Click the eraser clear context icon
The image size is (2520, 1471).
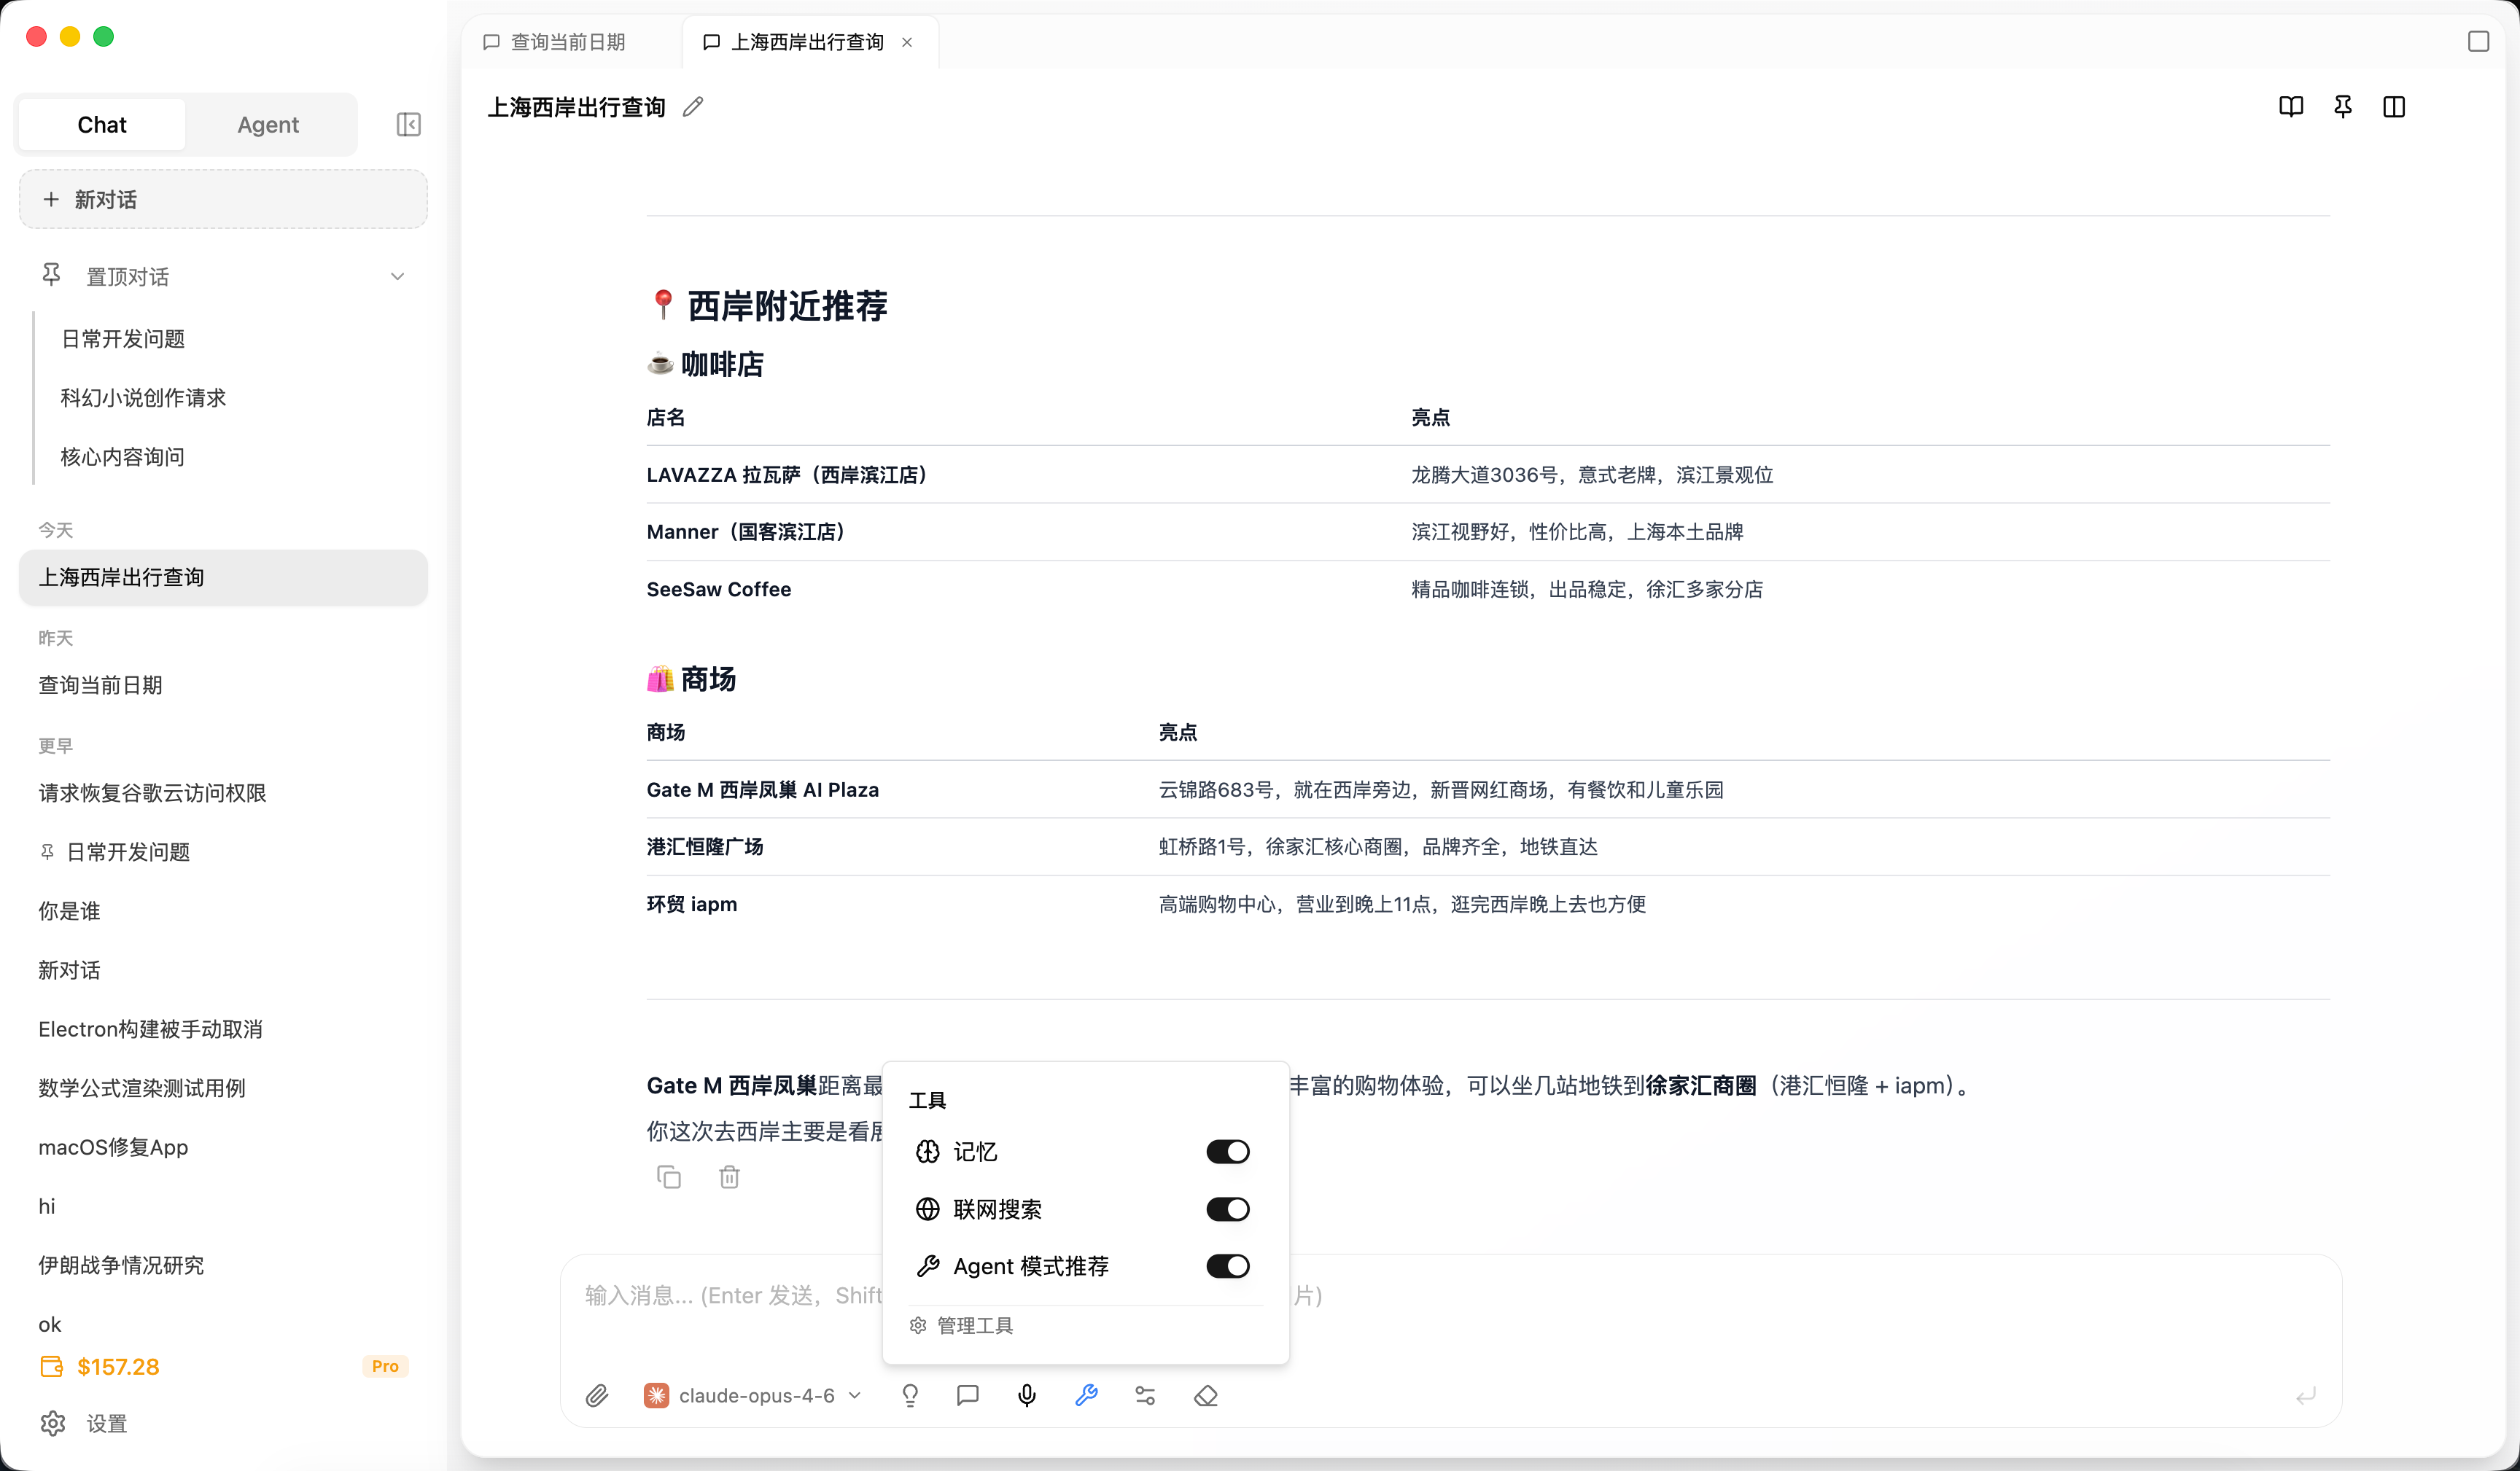click(x=1206, y=1395)
